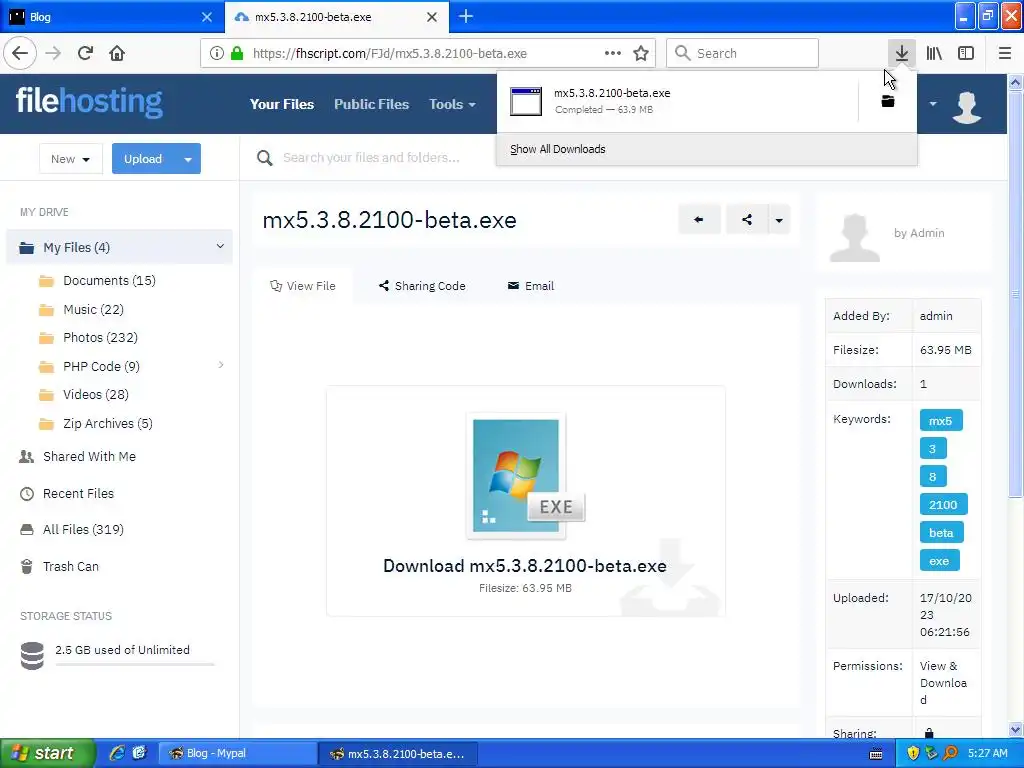Image resolution: width=1024 pixels, height=768 pixels.
Task: Focus the browser Search box
Action: 743,53
